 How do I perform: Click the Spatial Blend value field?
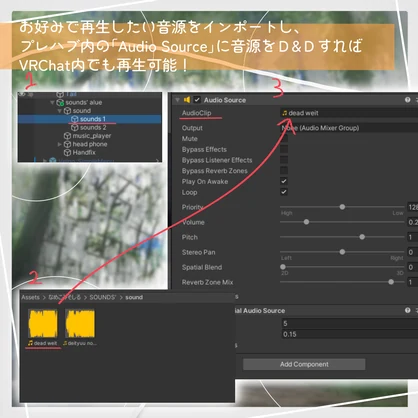(412, 267)
